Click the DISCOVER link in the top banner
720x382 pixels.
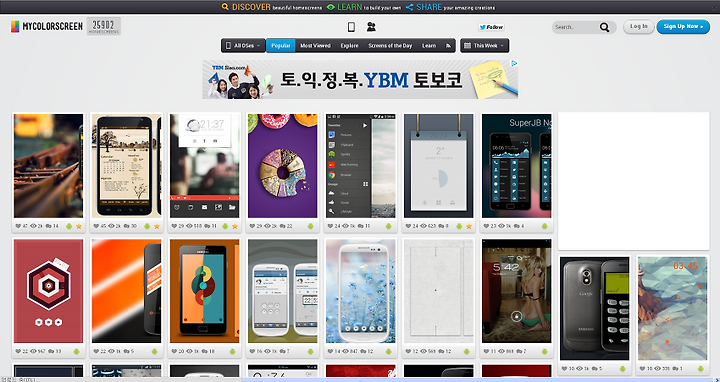pyautogui.click(x=251, y=7)
